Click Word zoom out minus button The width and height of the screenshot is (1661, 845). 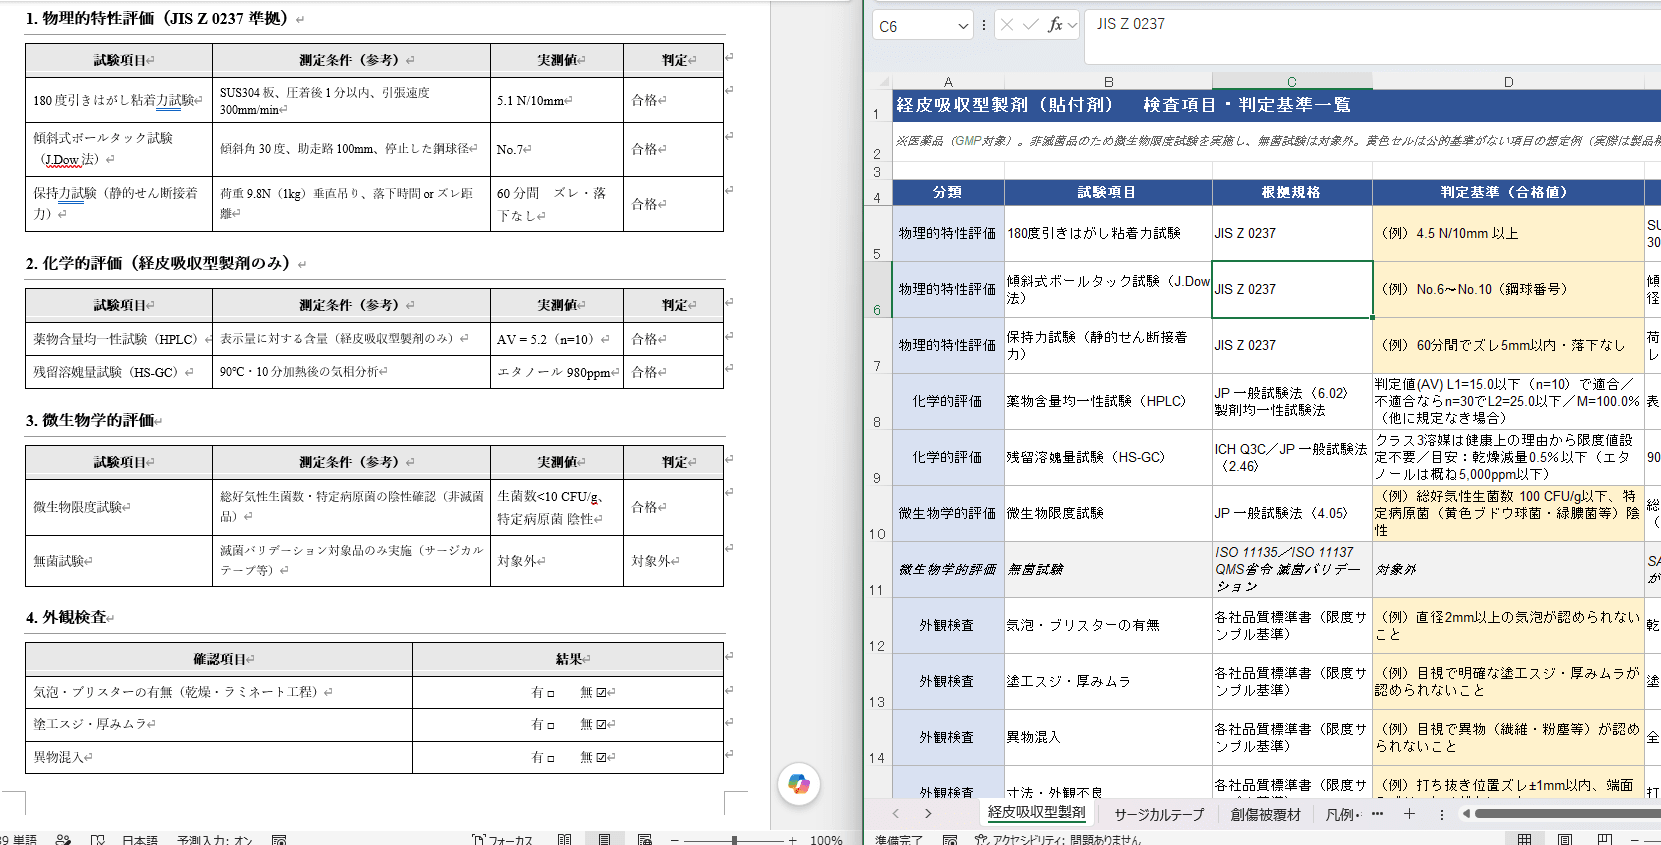(675, 839)
